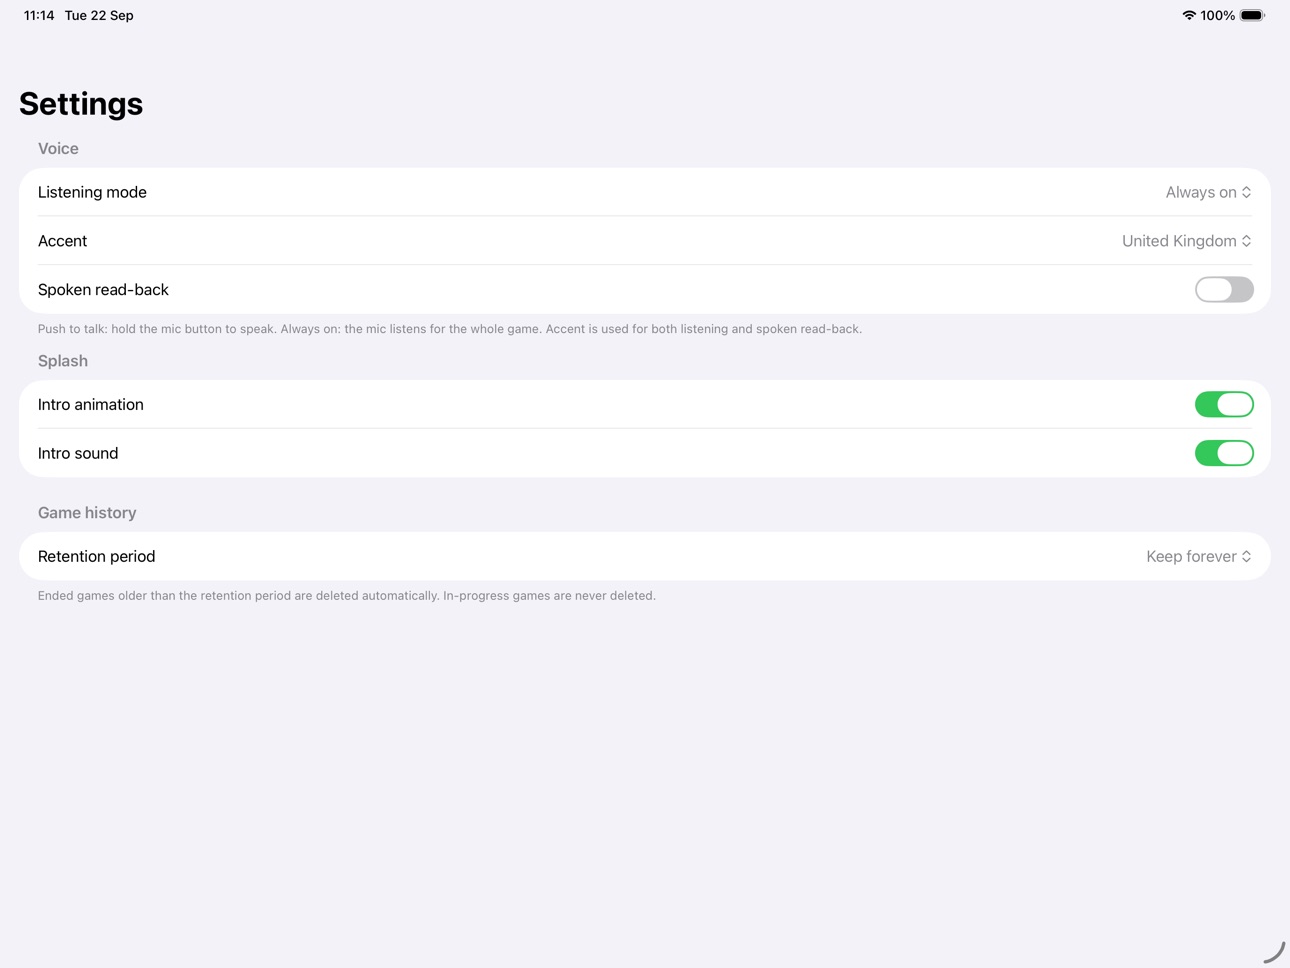Click the "Listening mode" label
This screenshot has width=1290, height=968.
[92, 192]
